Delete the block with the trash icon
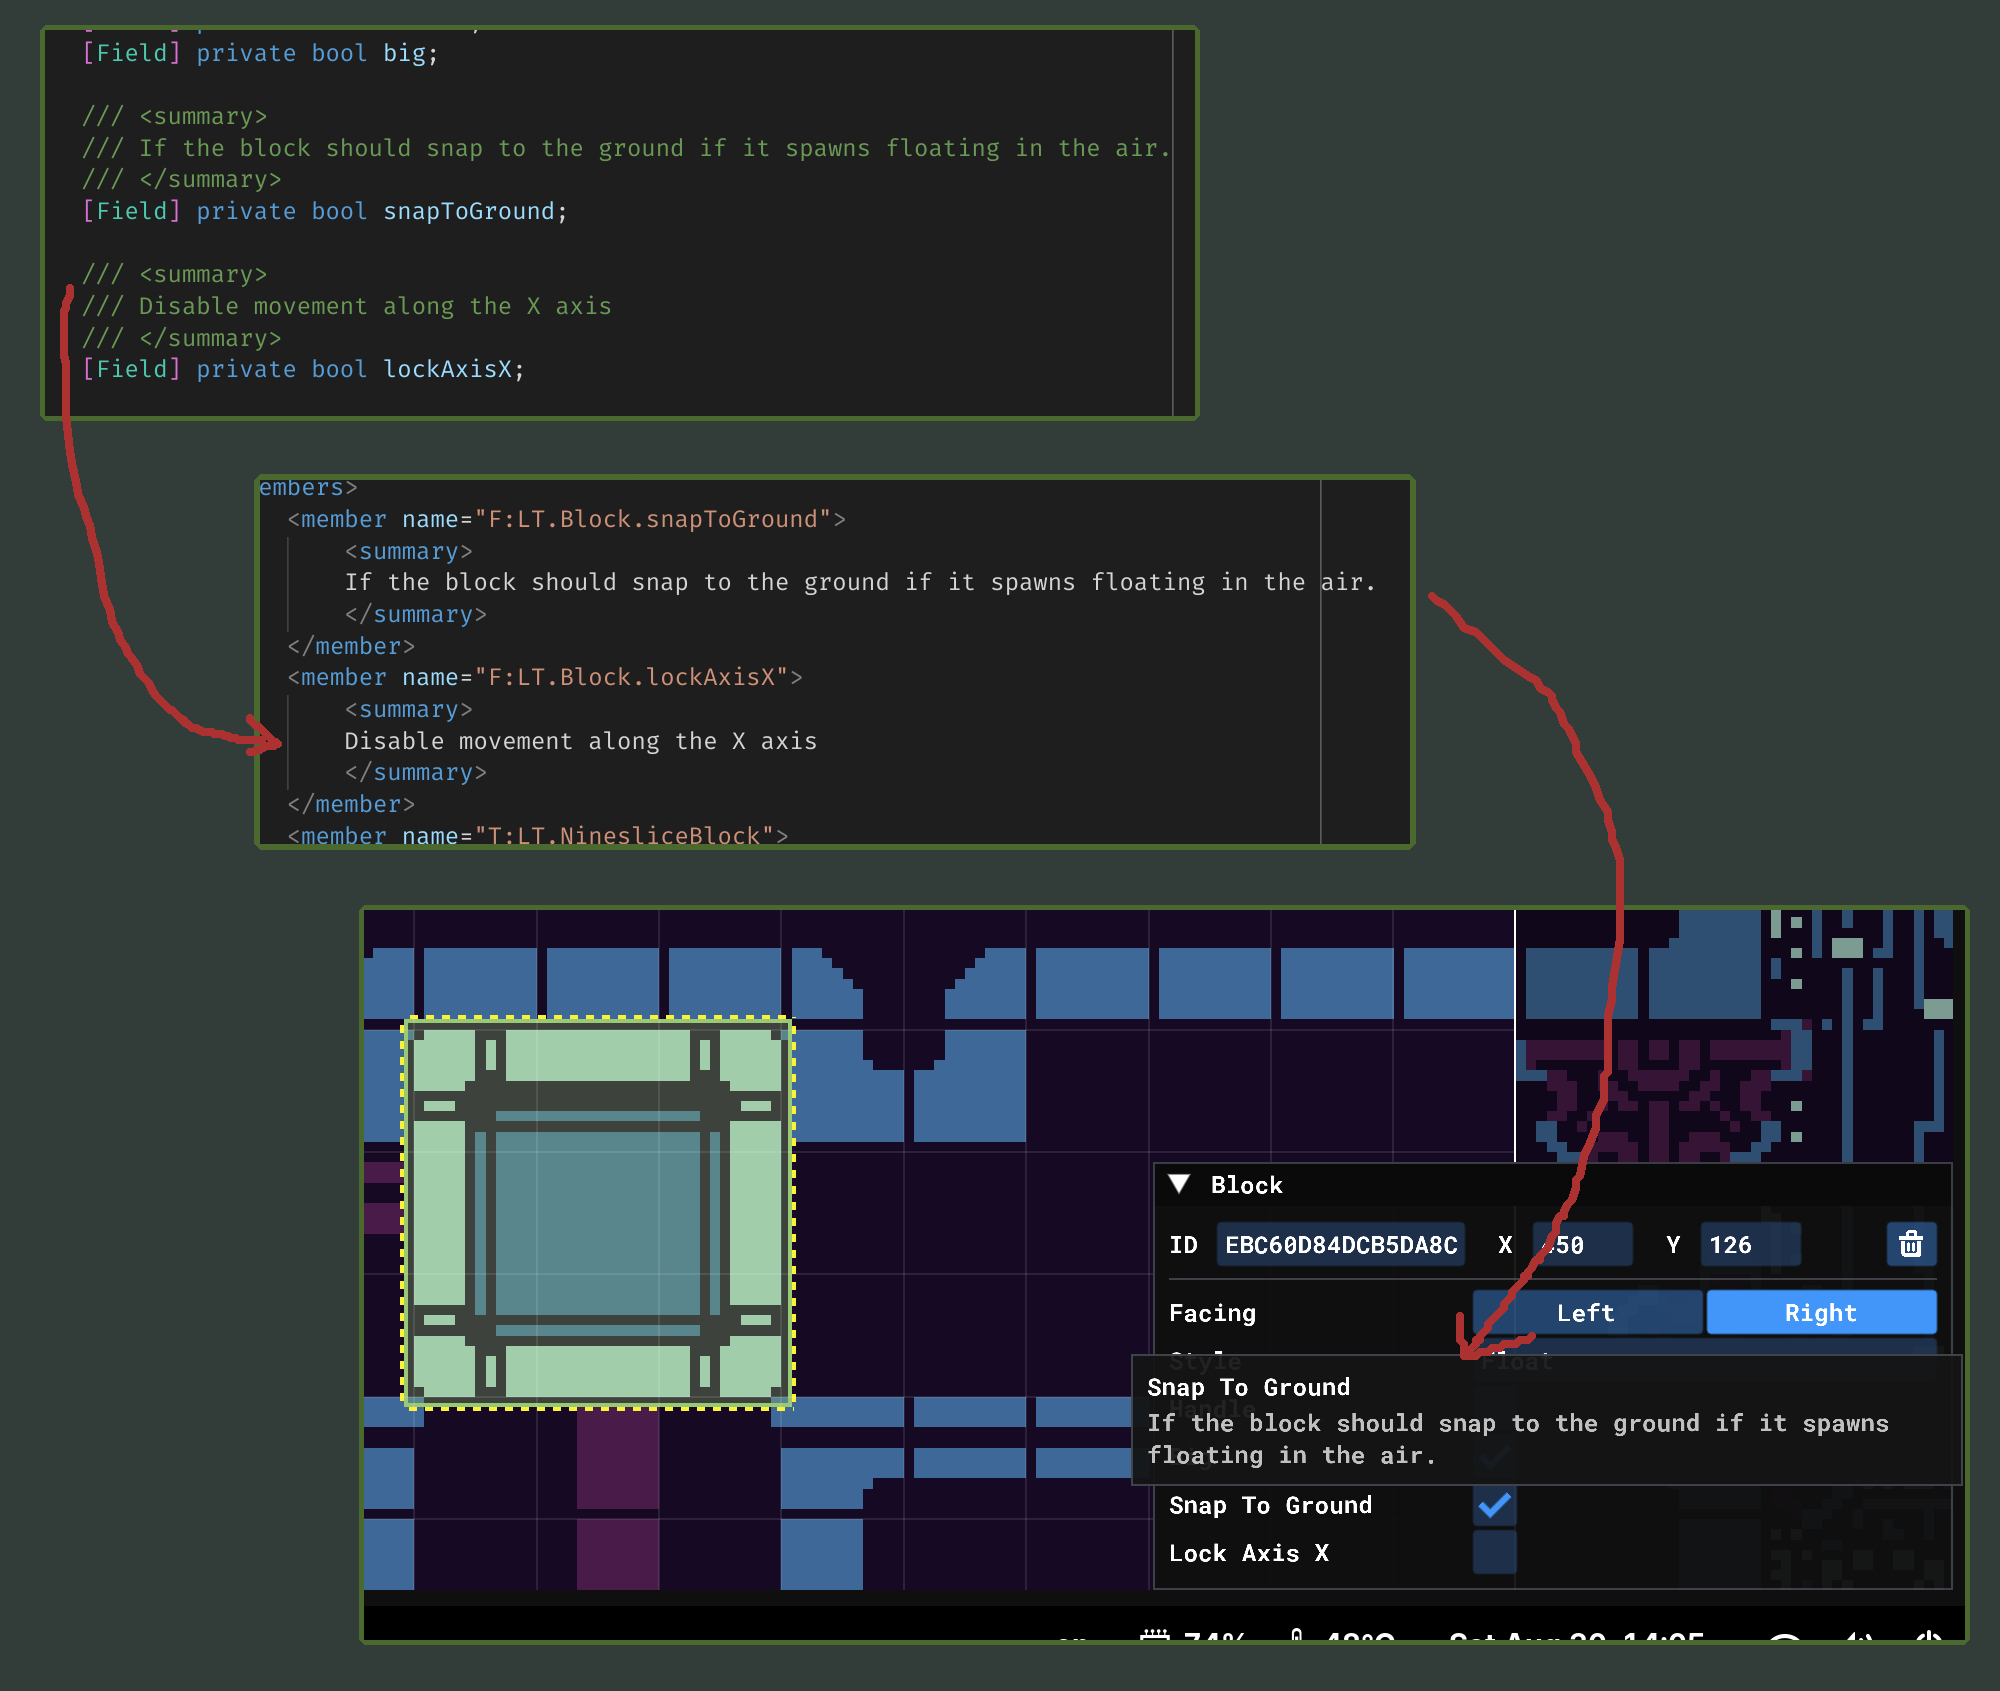This screenshot has width=2000, height=1691. coord(1910,1244)
